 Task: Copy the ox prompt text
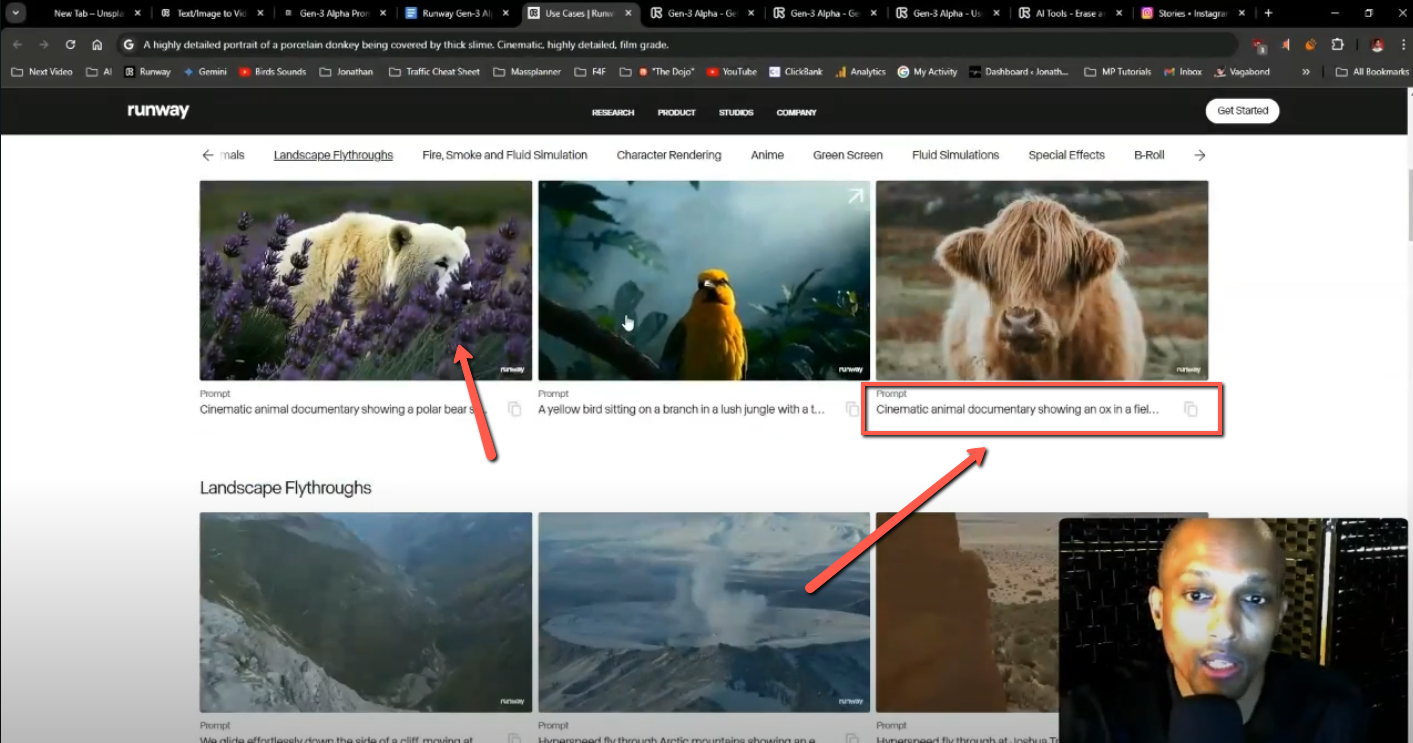pyautogui.click(x=1190, y=409)
